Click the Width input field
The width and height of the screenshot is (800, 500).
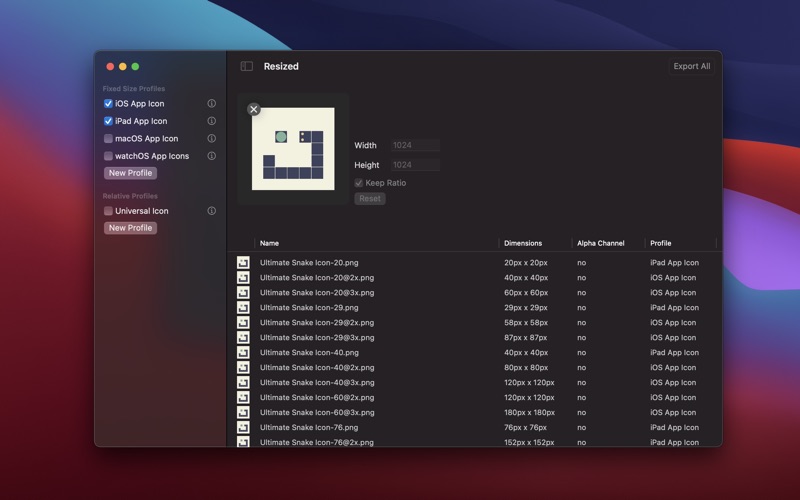coord(415,145)
